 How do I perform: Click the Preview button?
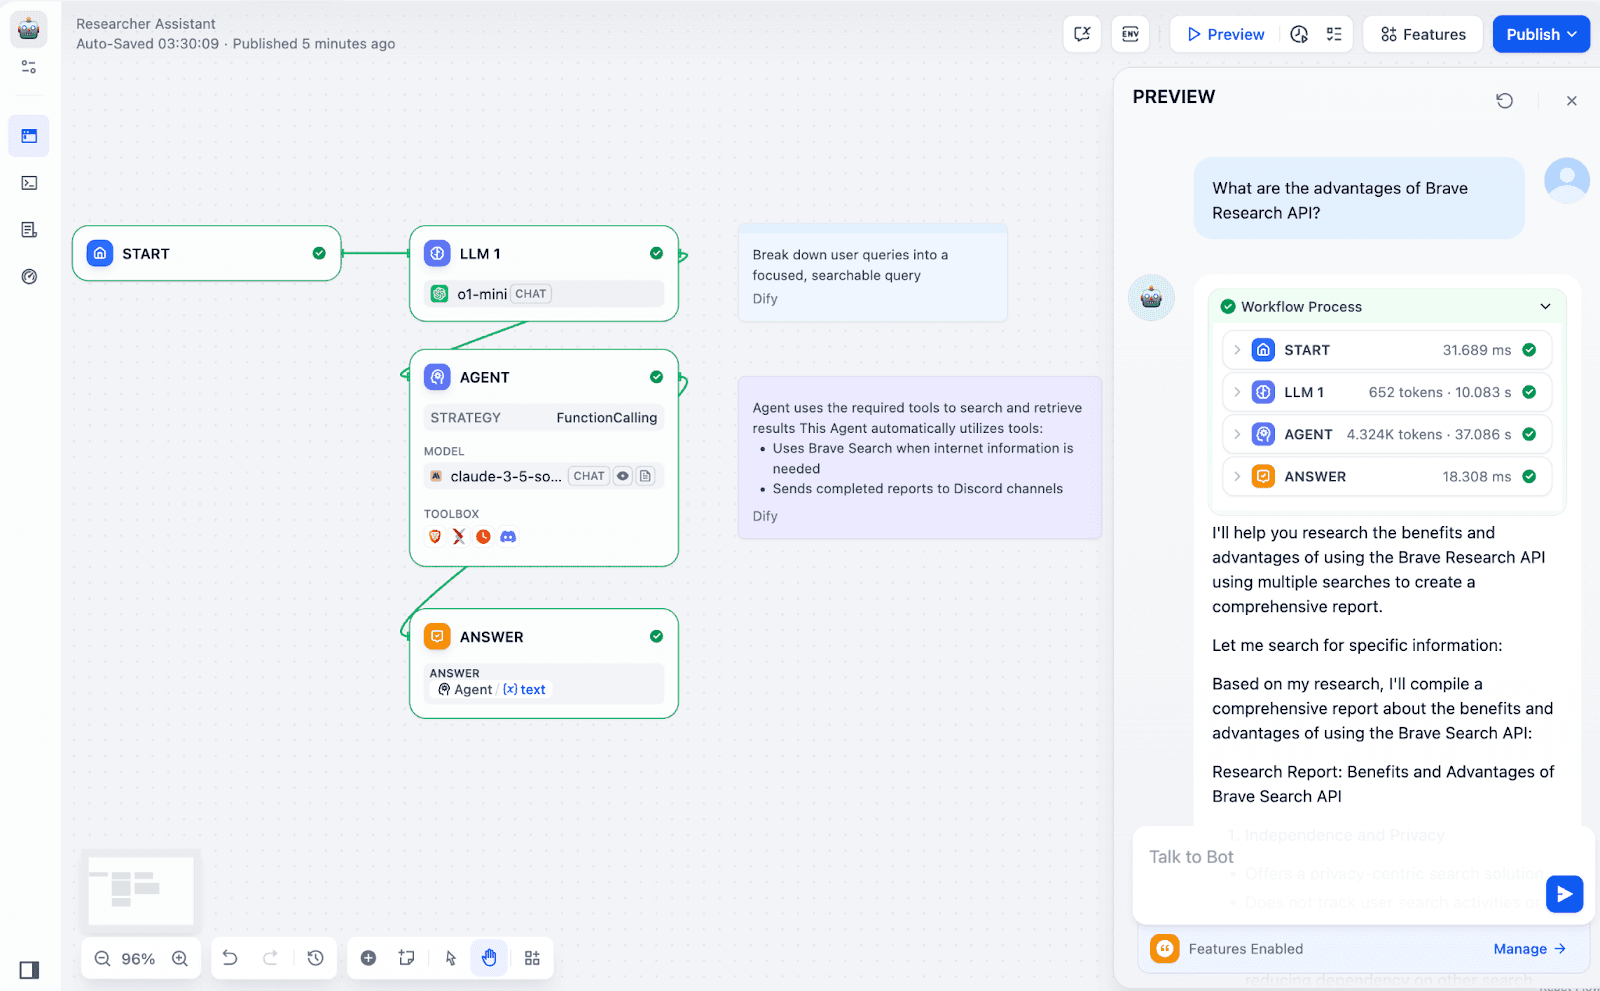click(x=1225, y=34)
